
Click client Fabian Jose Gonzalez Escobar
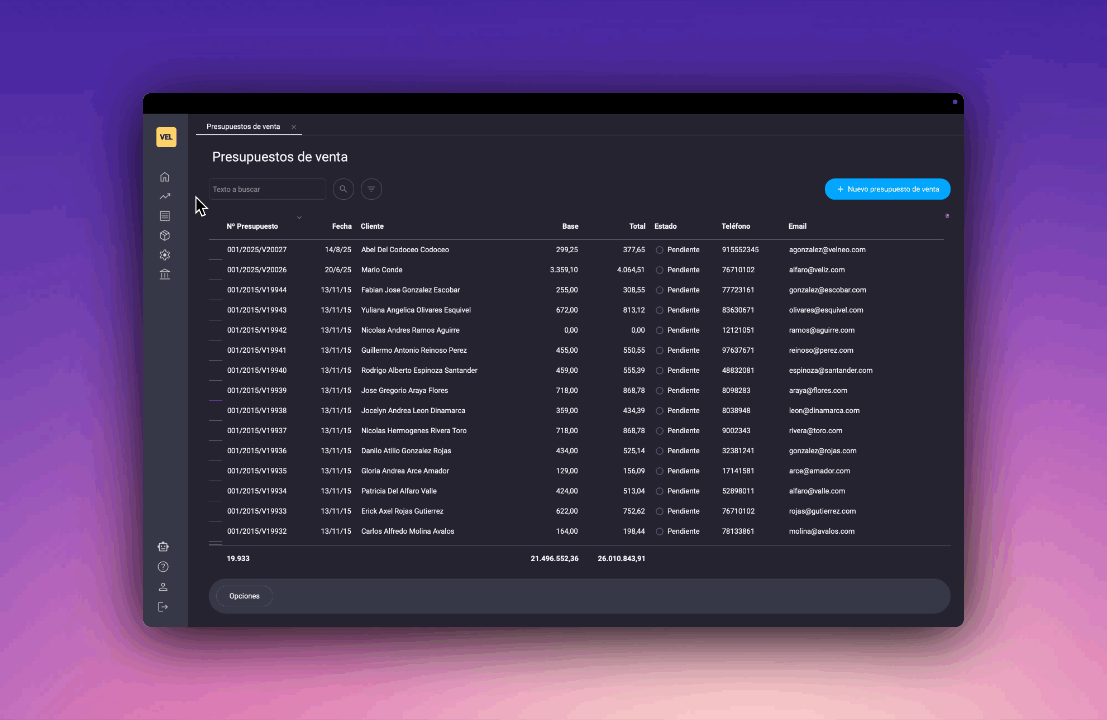point(410,290)
